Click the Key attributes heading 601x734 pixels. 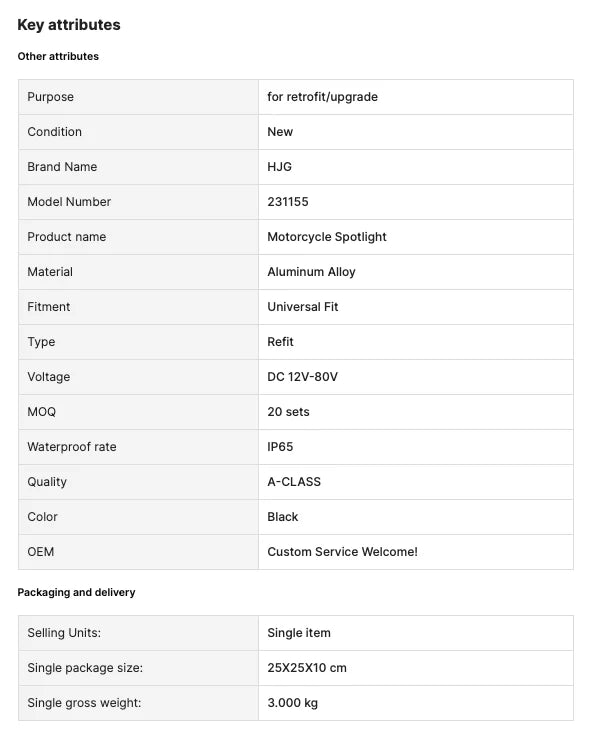coord(69,25)
